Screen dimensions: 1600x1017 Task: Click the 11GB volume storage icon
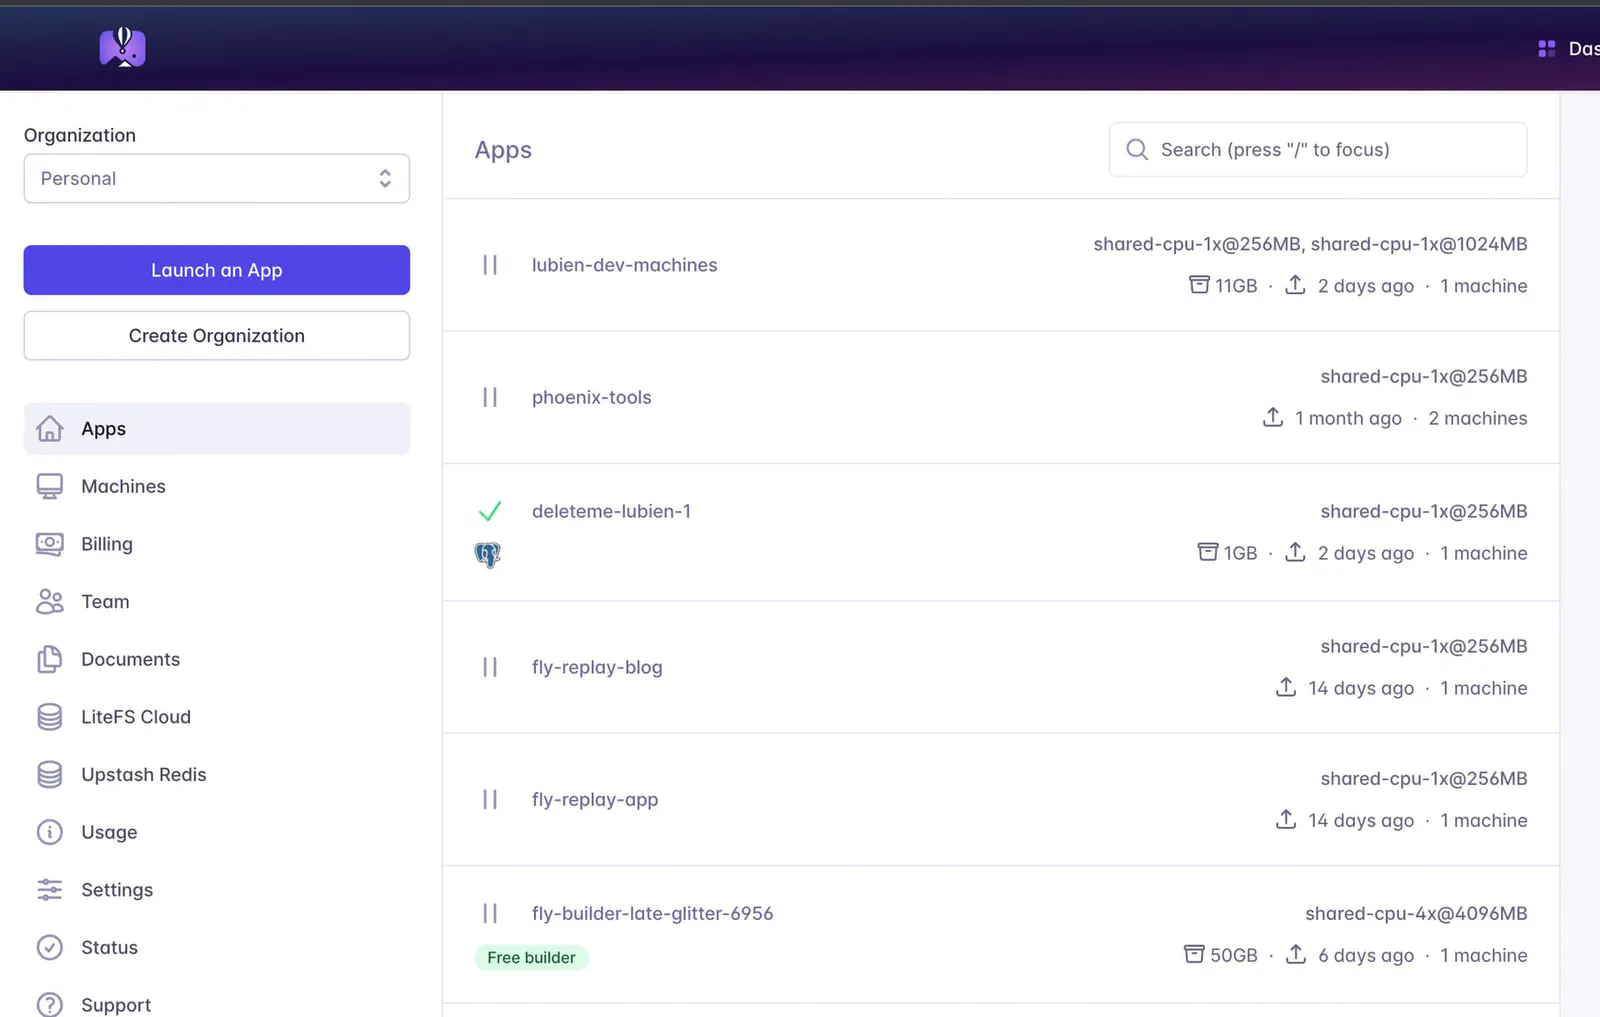click(1199, 285)
